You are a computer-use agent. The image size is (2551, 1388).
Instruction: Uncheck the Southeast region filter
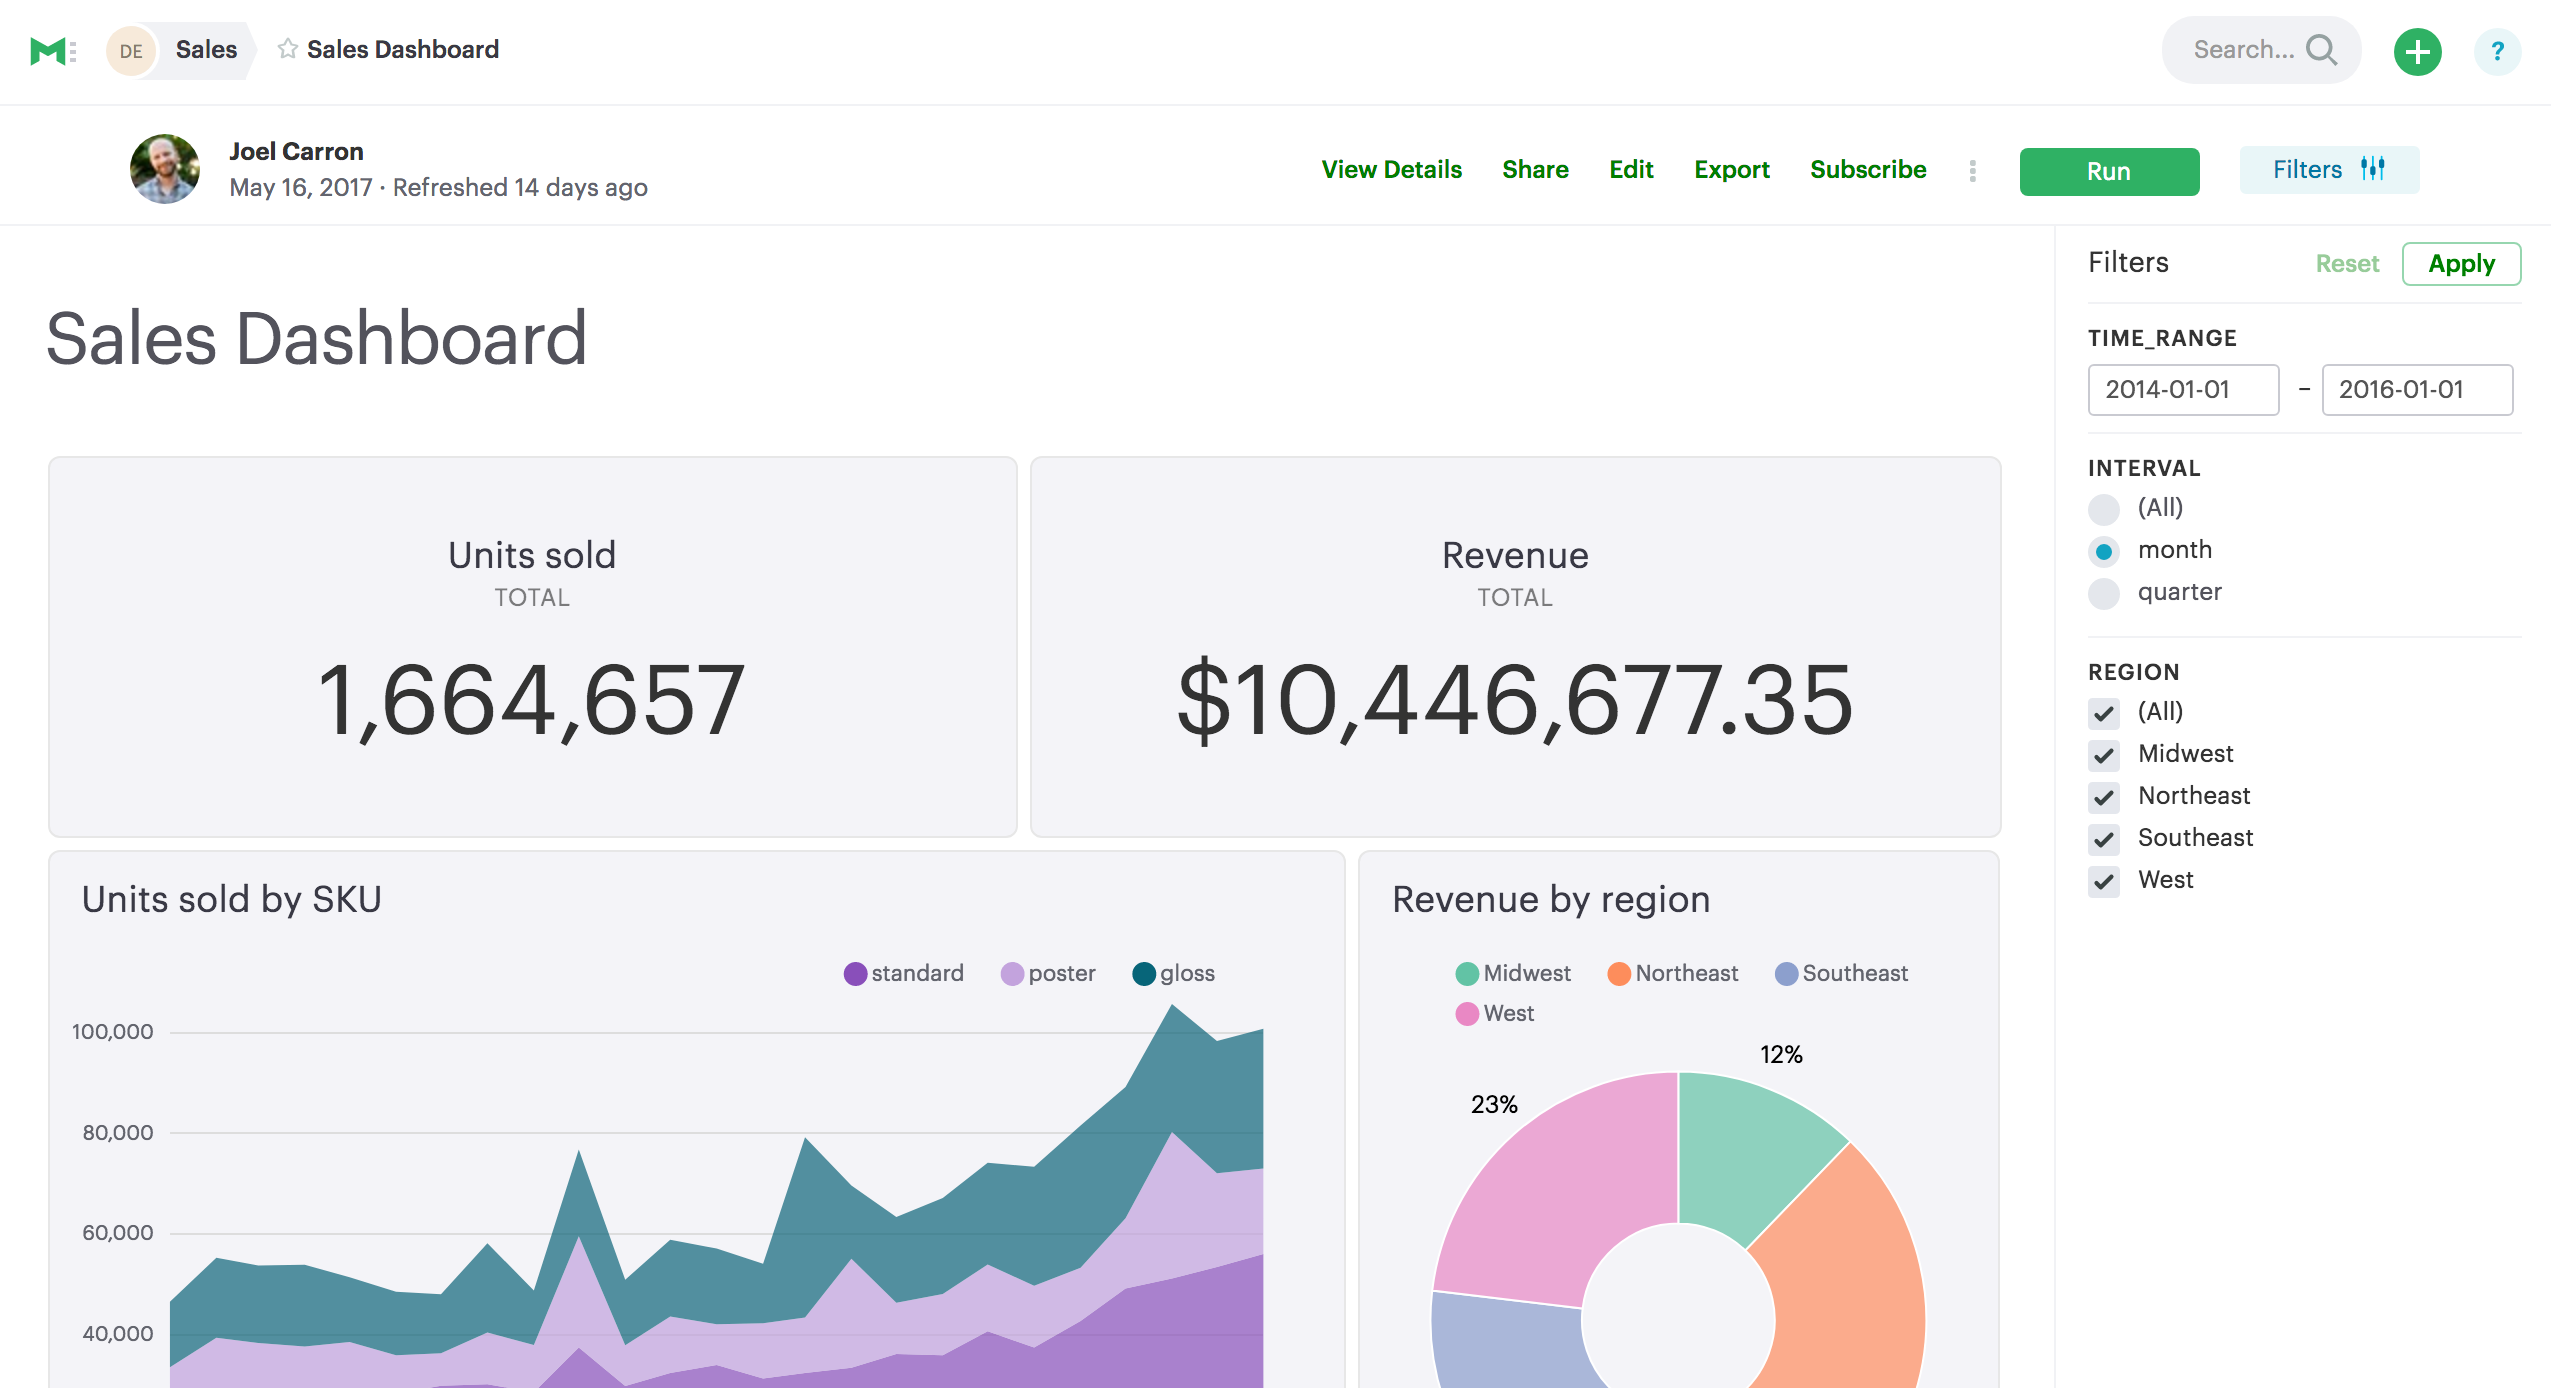2105,839
